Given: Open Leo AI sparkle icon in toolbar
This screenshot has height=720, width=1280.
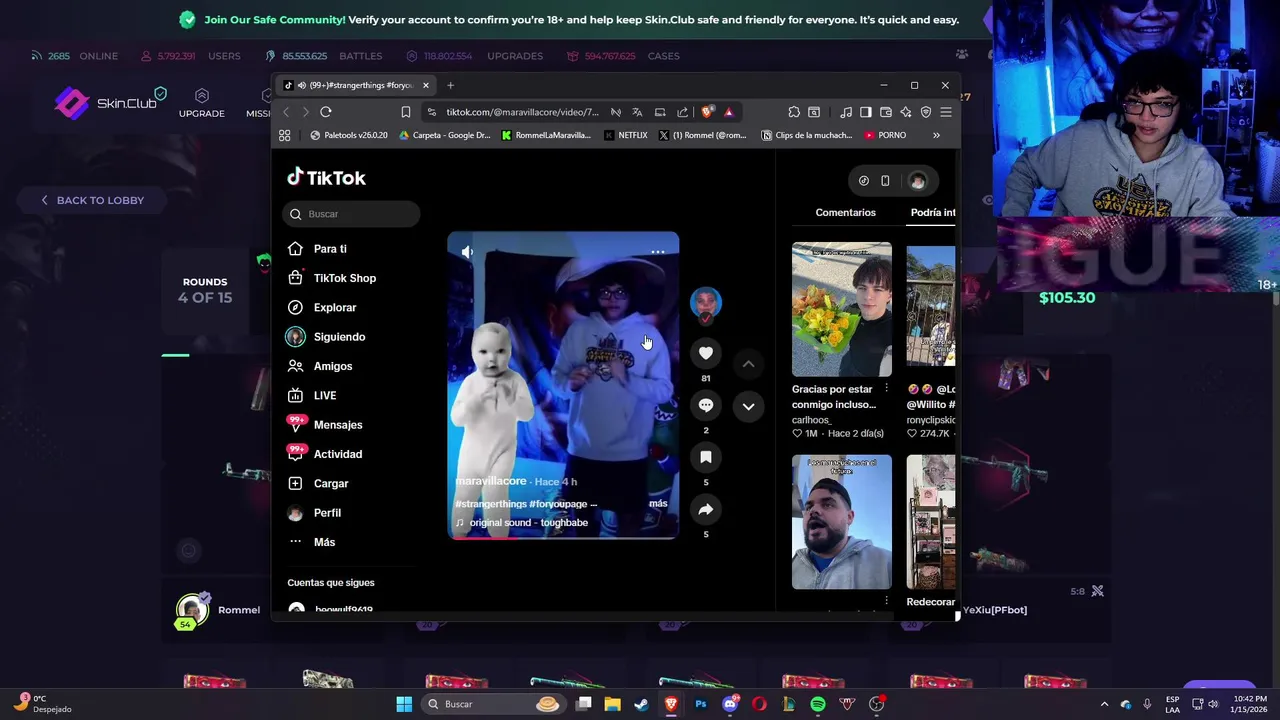Looking at the screenshot, I should pyautogui.click(x=906, y=112).
